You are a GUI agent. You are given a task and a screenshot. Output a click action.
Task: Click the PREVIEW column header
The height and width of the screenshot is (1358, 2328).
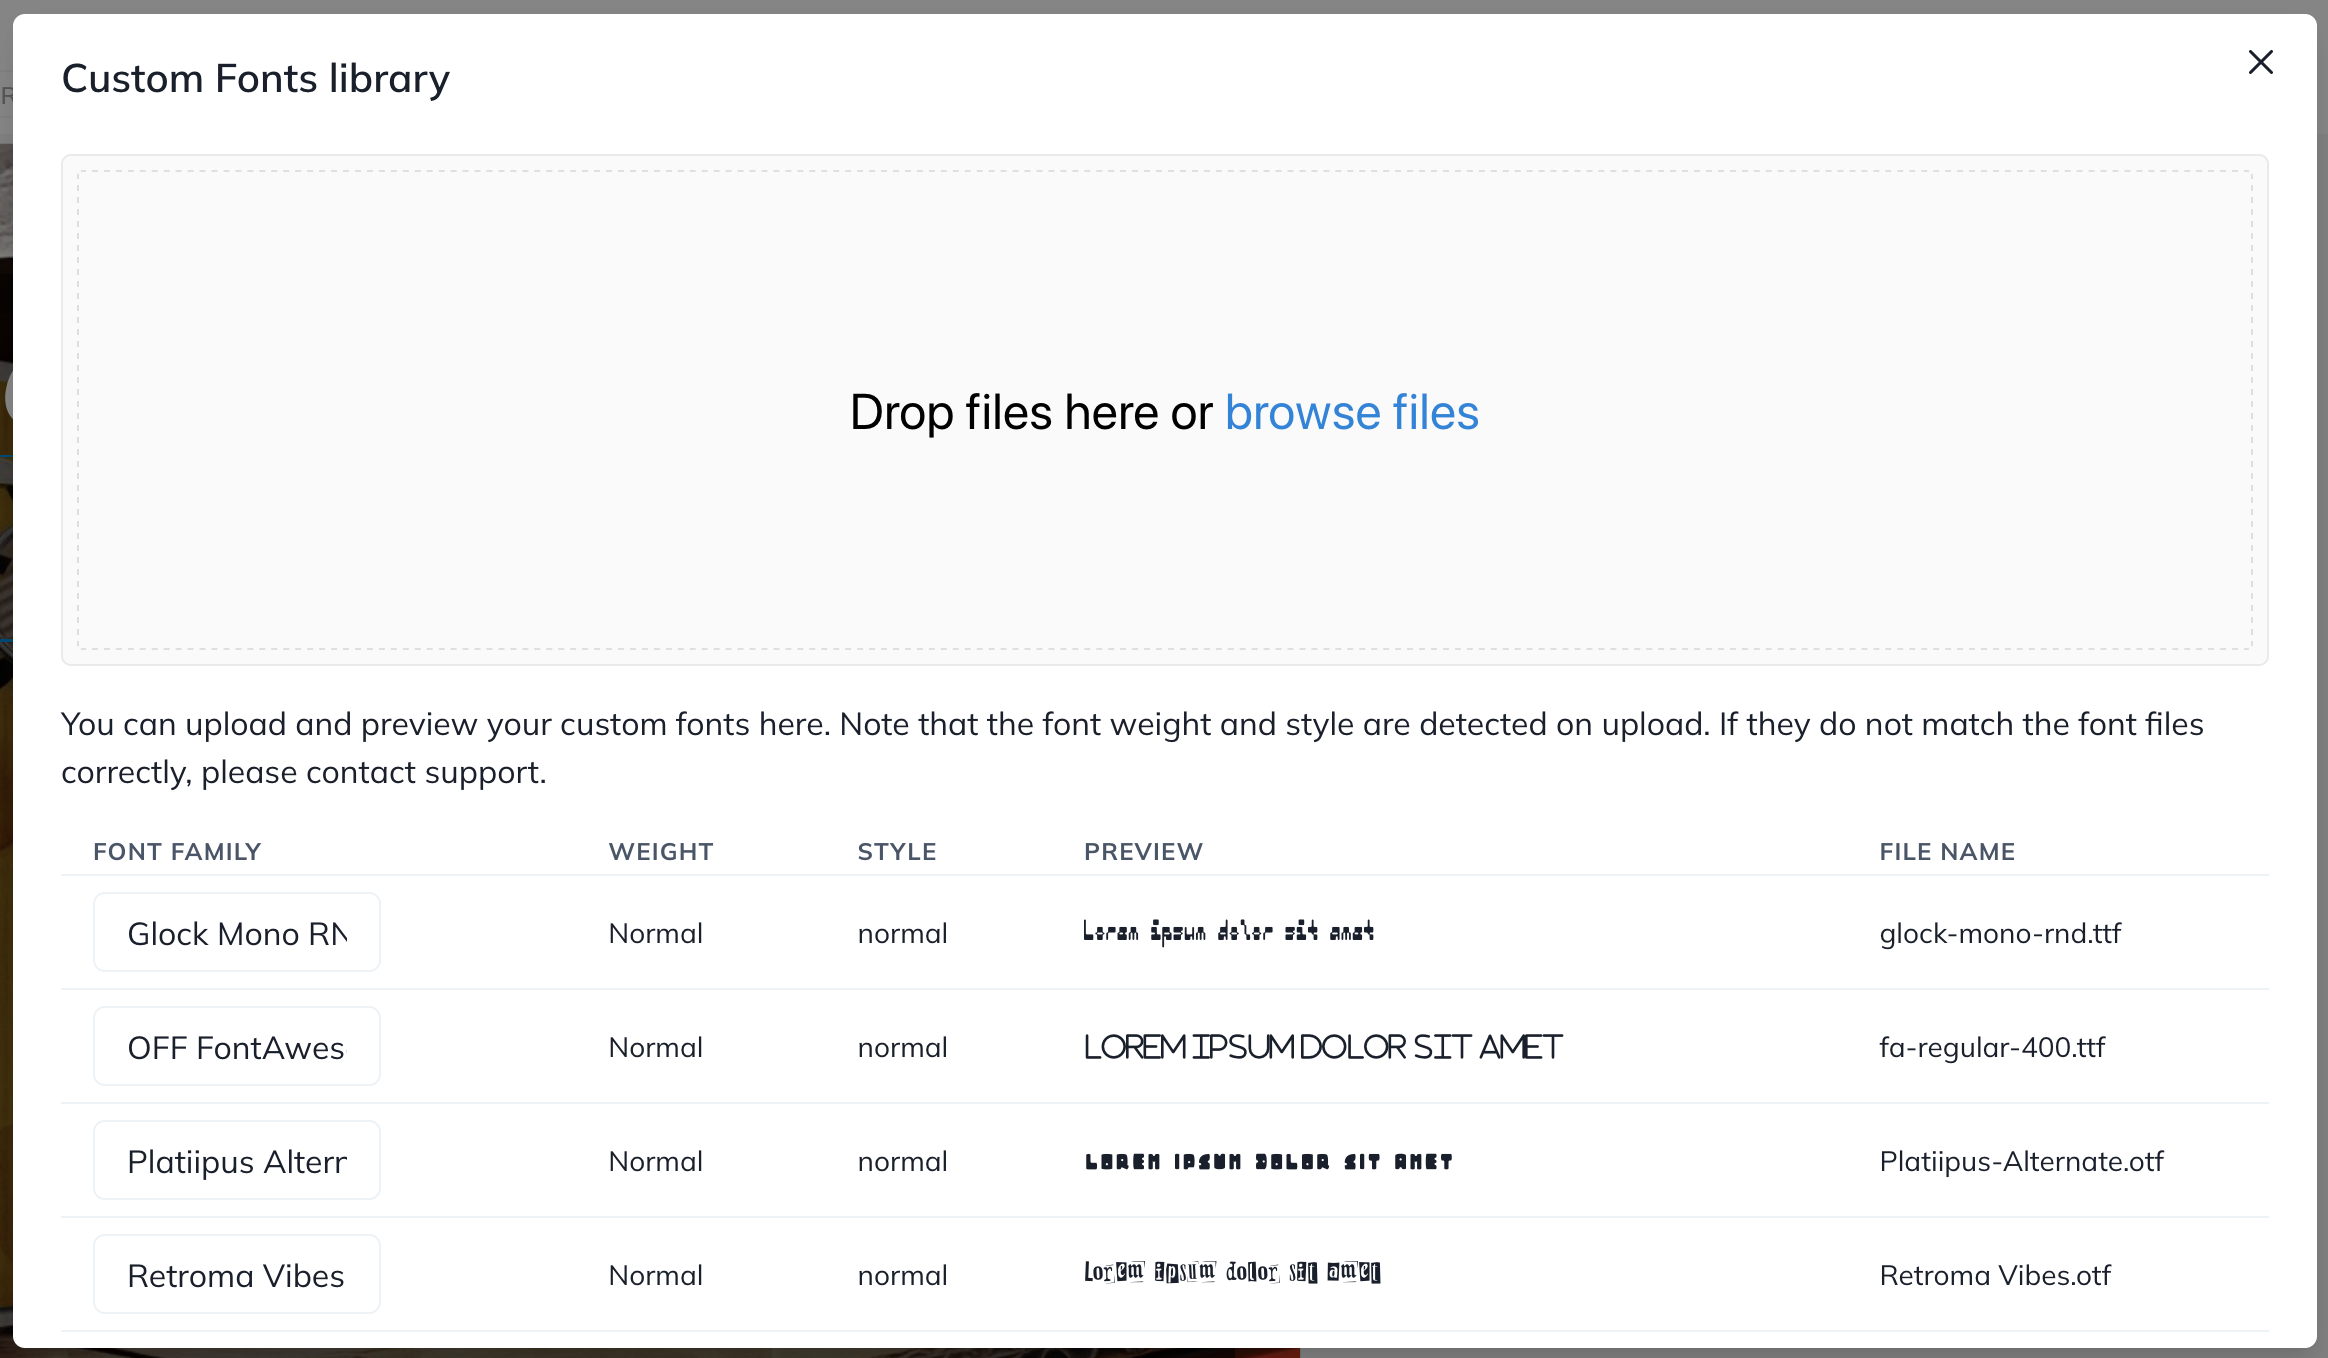point(1143,852)
